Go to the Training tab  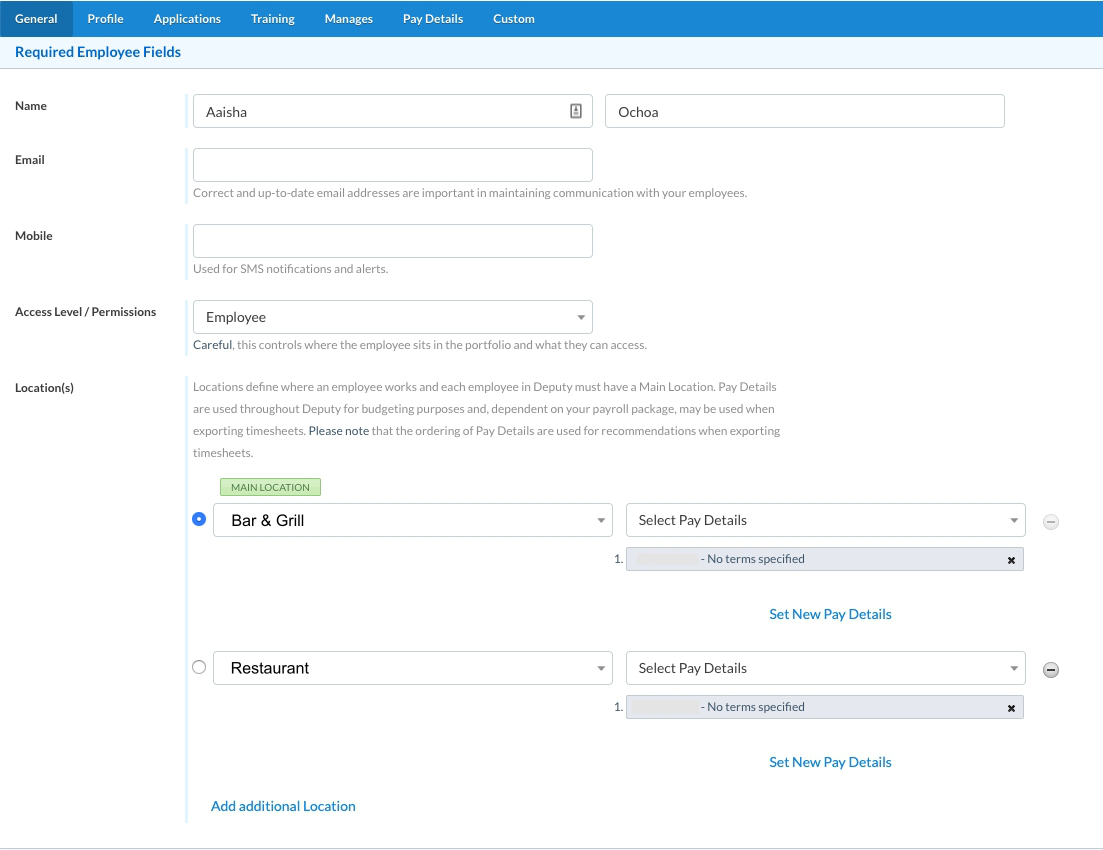272,19
